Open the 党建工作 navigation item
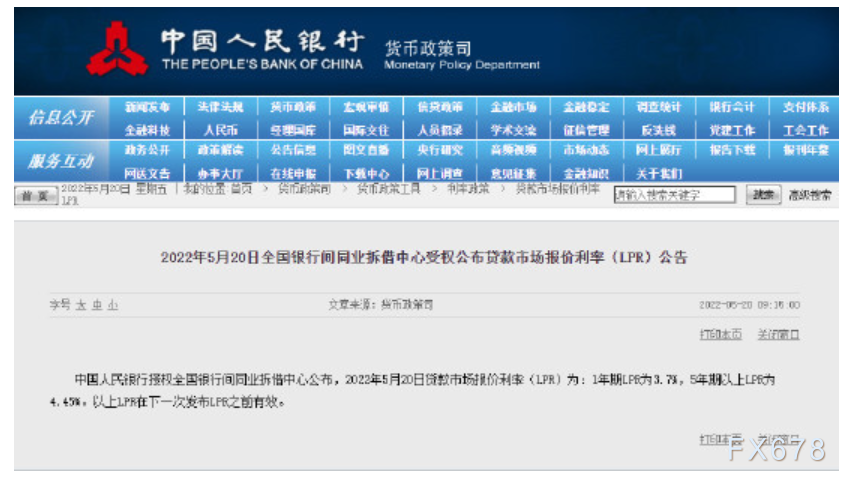Viewport: 856px width, 485px height. (732, 131)
